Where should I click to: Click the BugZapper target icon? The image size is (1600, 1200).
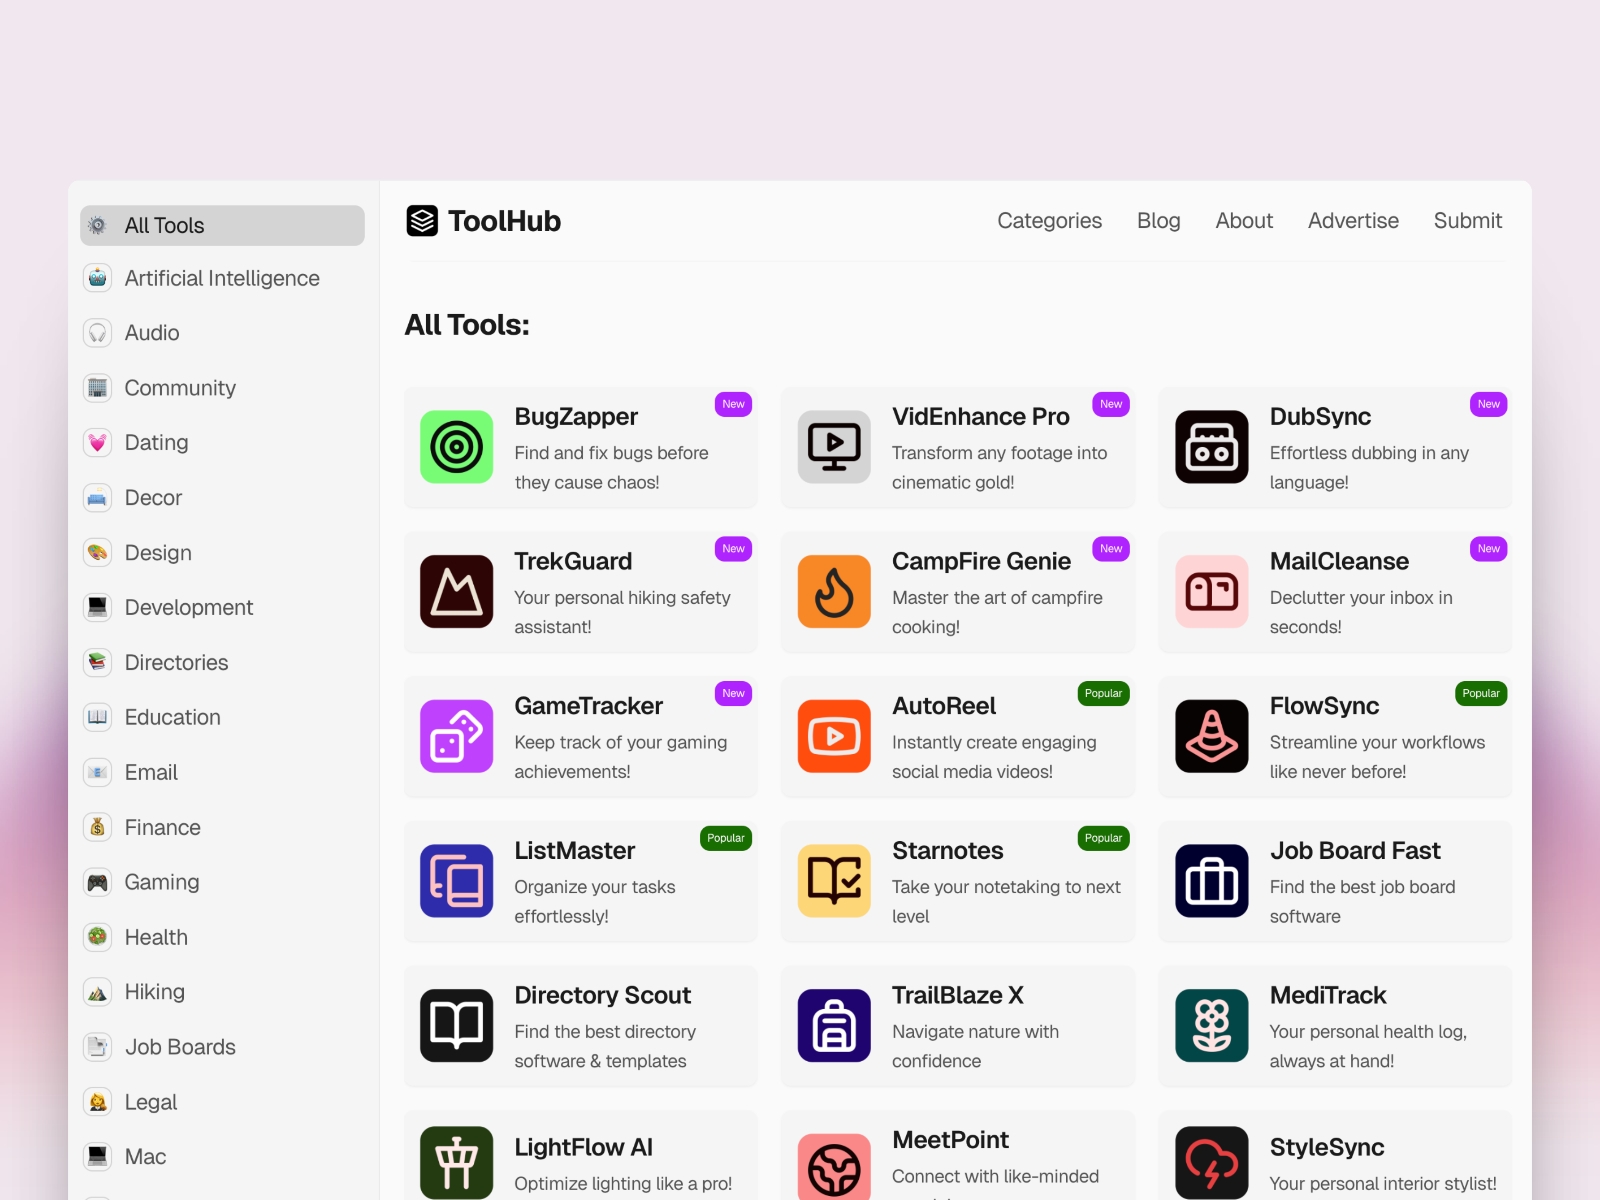(456, 447)
